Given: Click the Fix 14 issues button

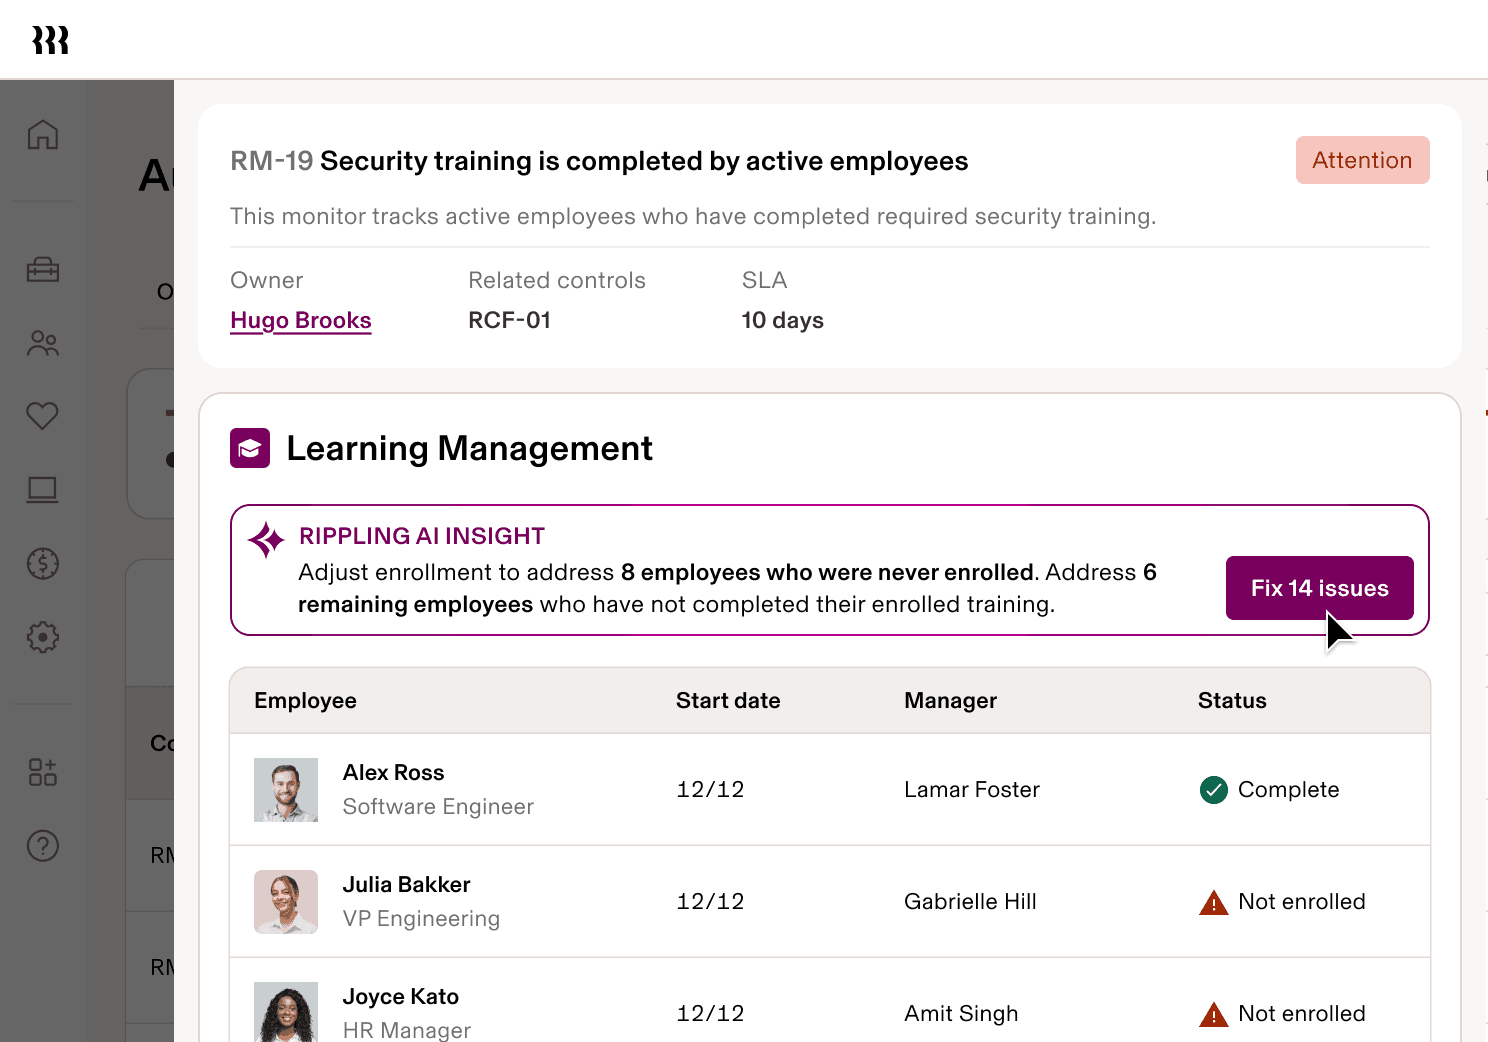Looking at the screenshot, I should pos(1319,588).
